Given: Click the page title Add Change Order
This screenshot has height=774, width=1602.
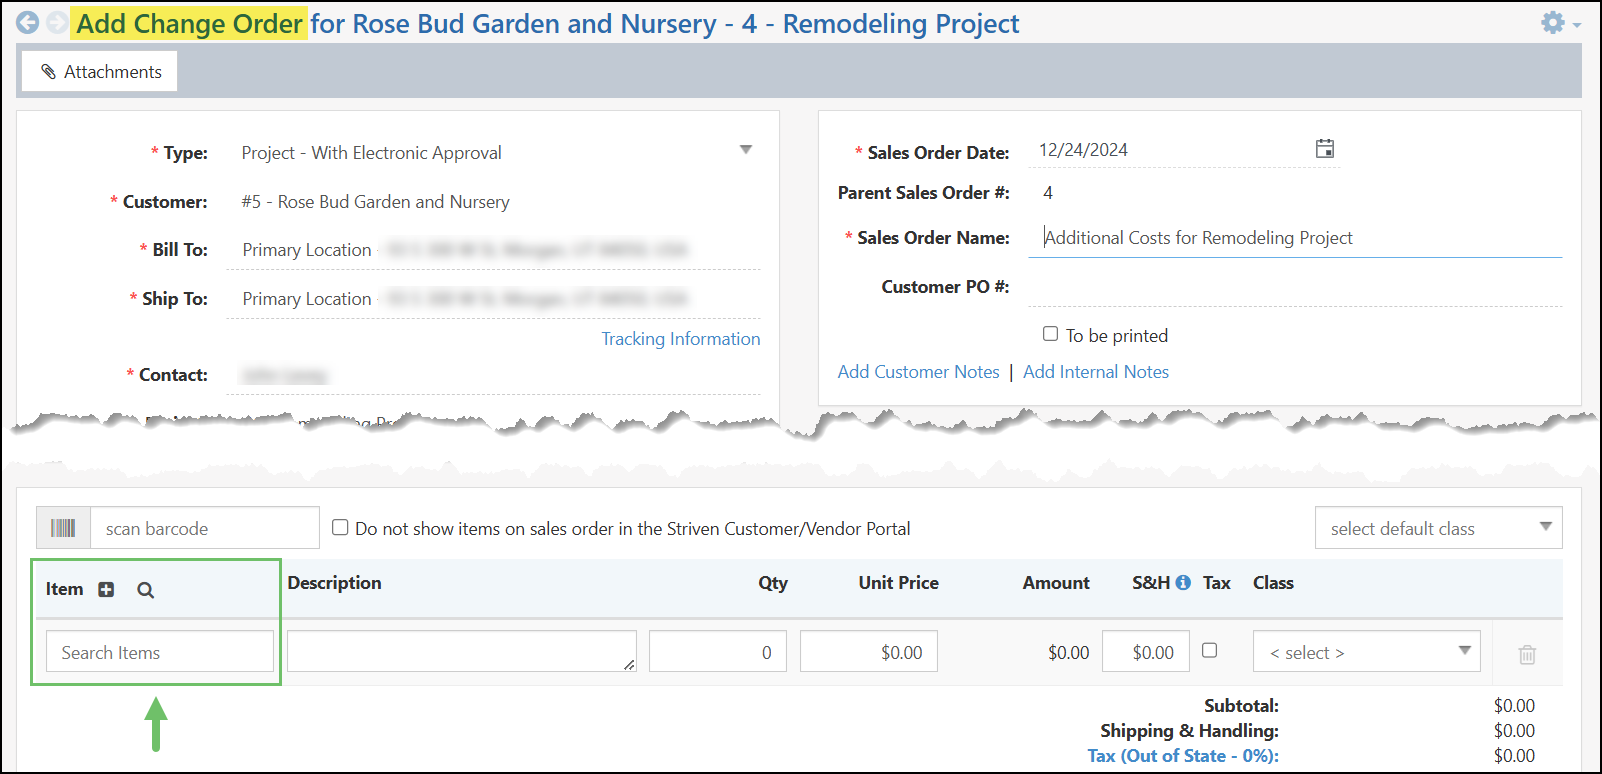Looking at the screenshot, I should pyautogui.click(x=190, y=24).
